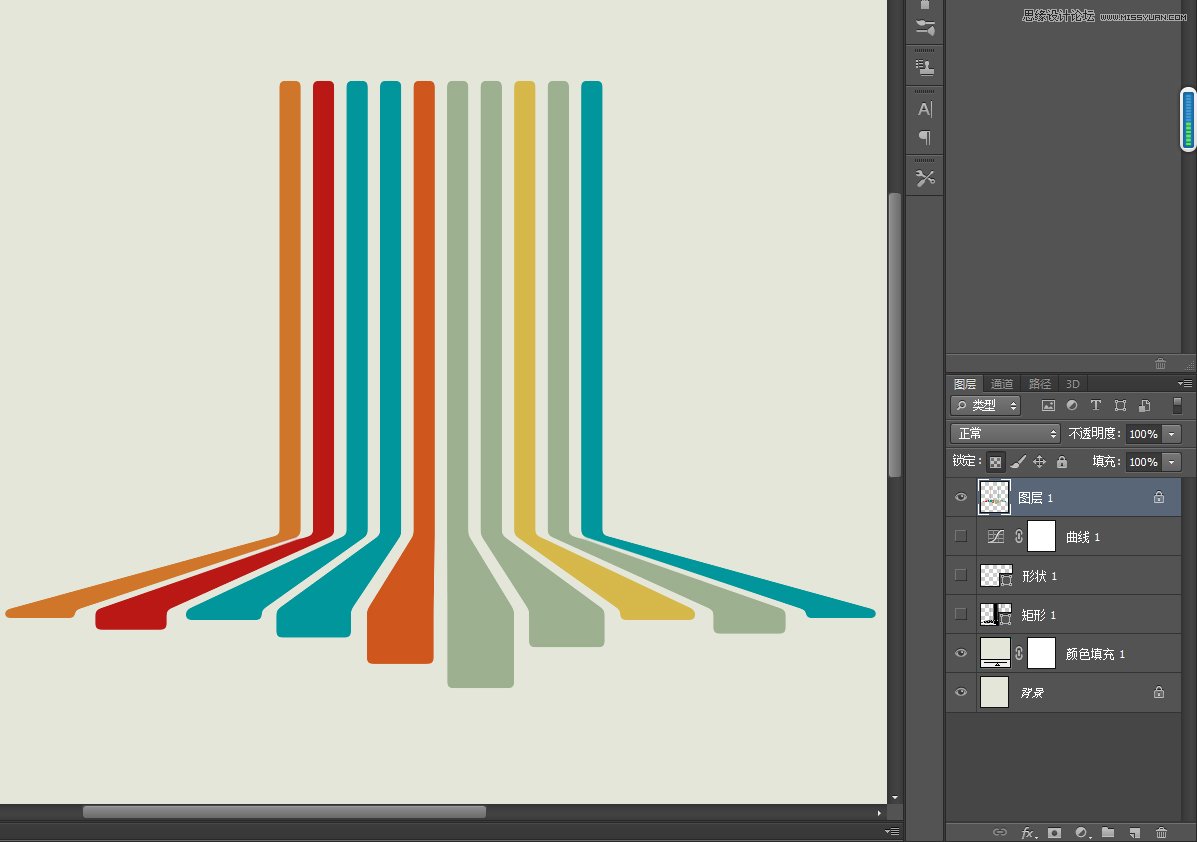Open the Paragraph panel icon
Viewport: 1197px width, 842px height.
(x=924, y=137)
